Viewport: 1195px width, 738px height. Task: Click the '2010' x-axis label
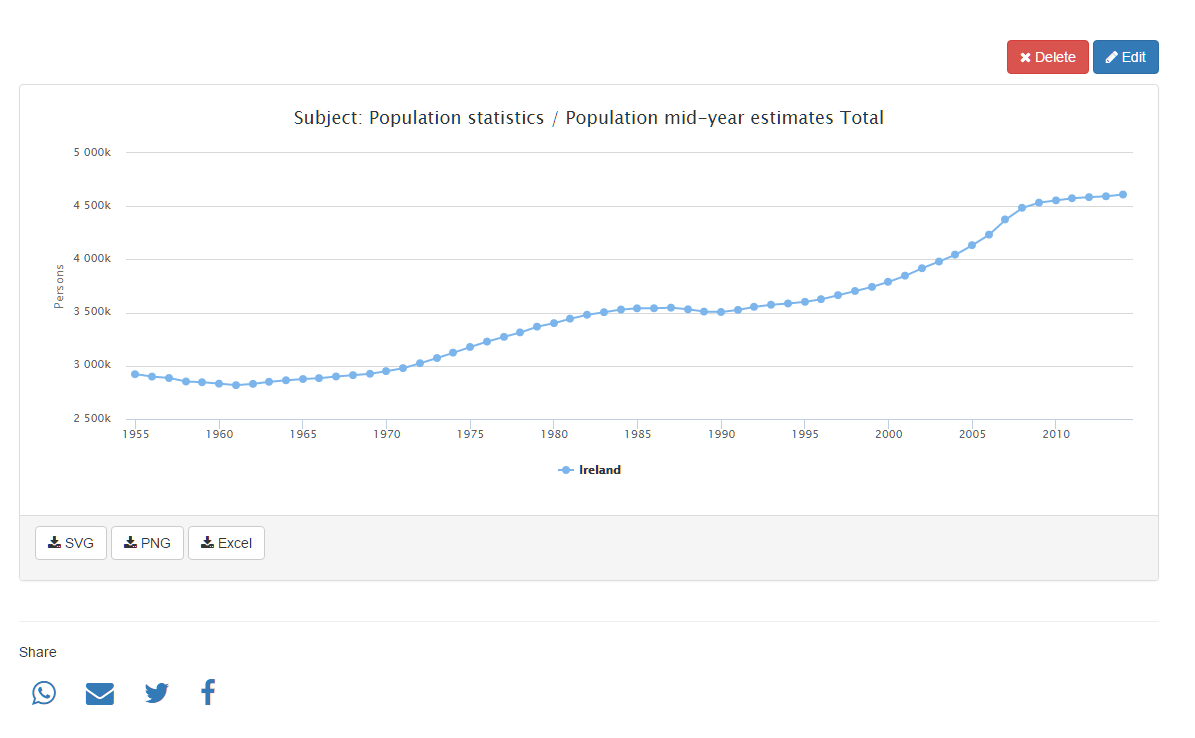(x=1056, y=434)
